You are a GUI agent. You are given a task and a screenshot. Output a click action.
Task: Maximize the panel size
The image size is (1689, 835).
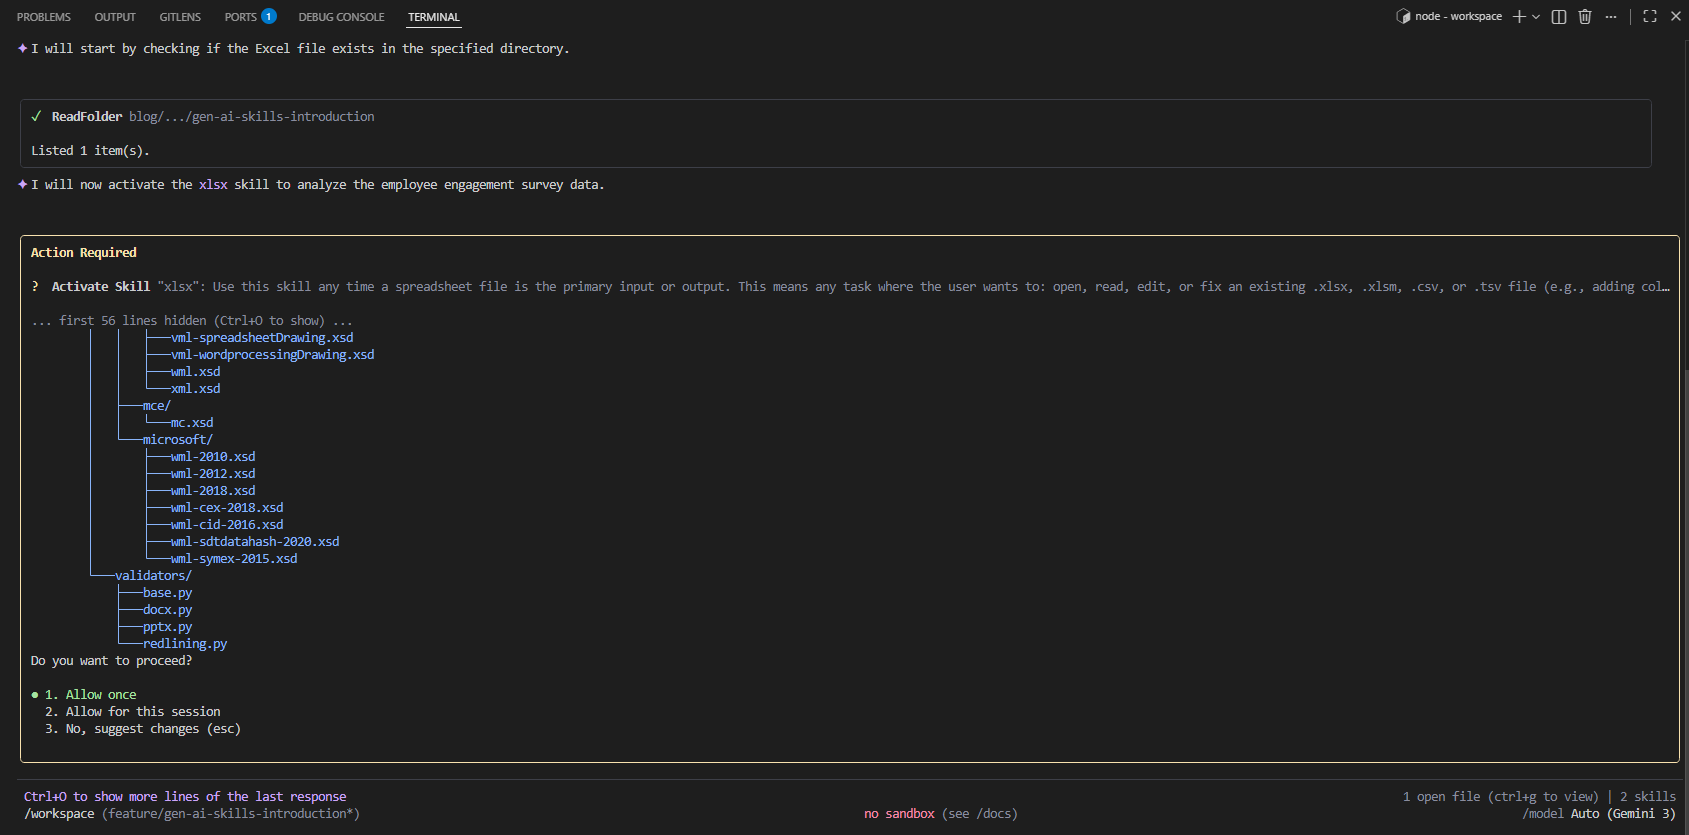pos(1650,16)
